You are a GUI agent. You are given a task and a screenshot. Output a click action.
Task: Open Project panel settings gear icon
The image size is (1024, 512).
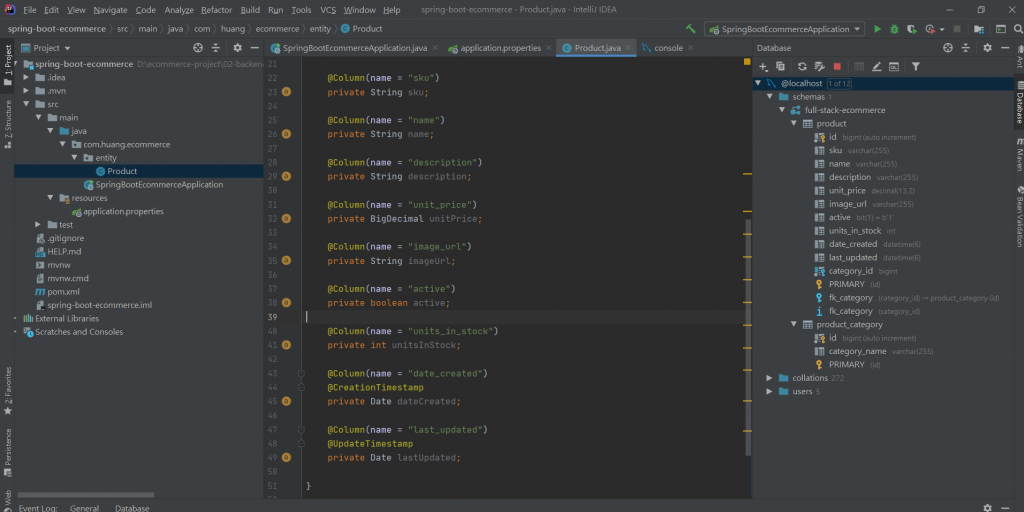coord(237,47)
